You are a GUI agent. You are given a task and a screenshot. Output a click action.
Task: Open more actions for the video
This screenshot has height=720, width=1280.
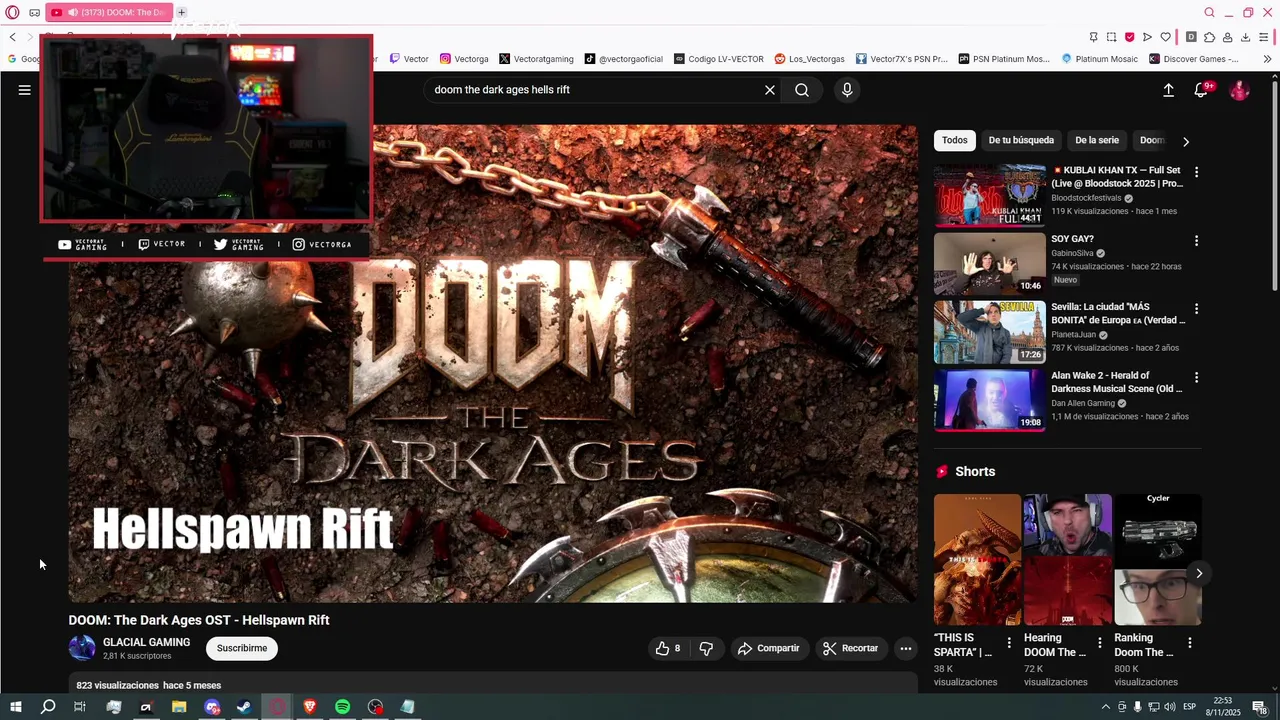click(905, 648)
